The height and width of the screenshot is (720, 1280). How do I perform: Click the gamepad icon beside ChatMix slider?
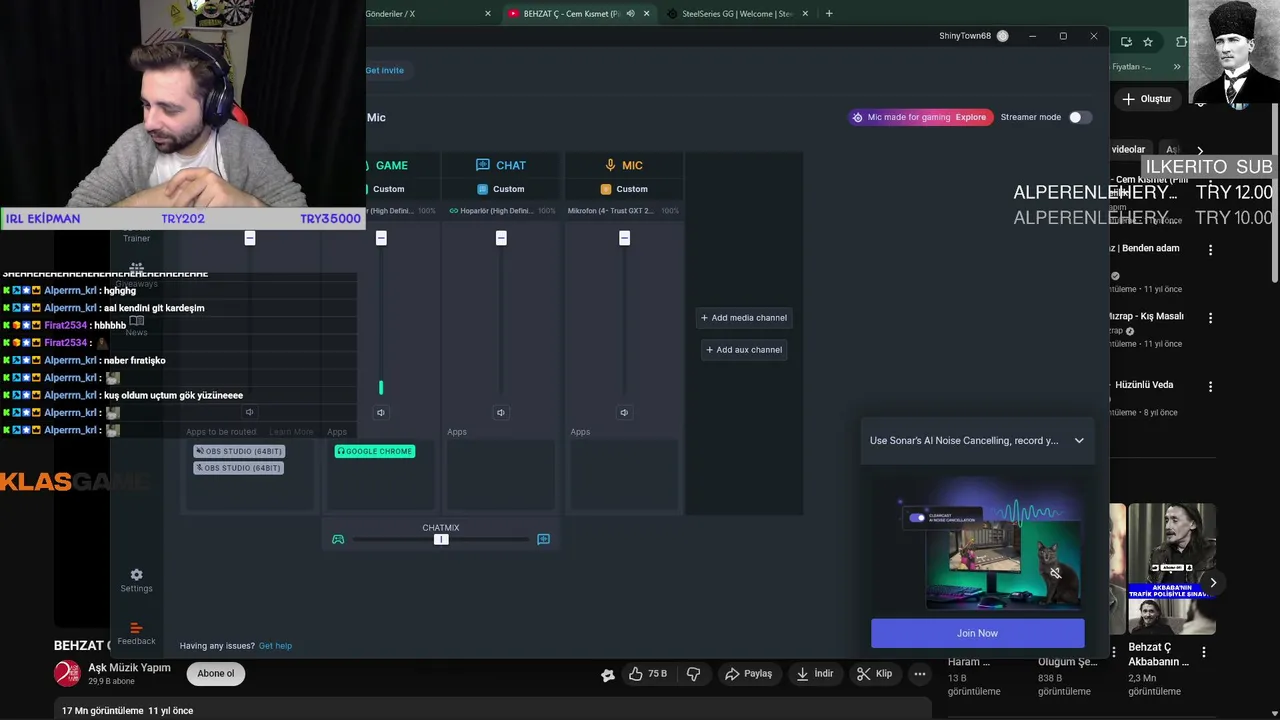tap(338, 539)
